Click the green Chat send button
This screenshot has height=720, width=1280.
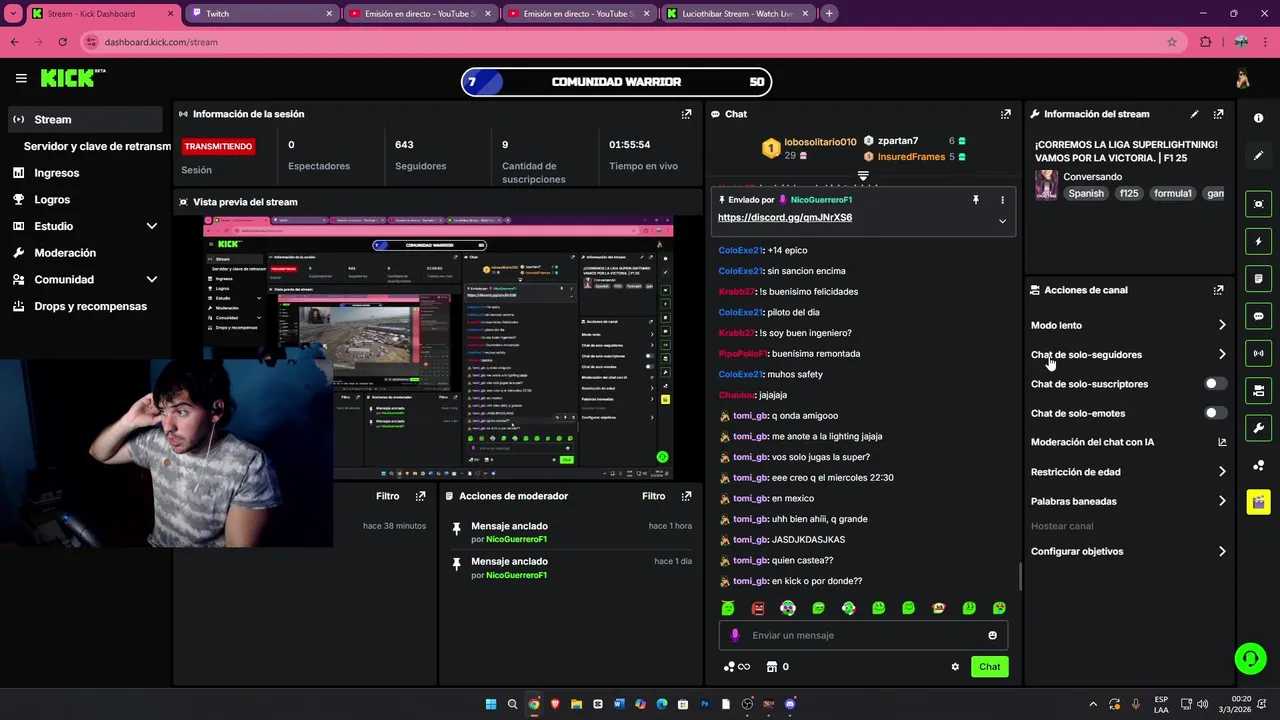point(989,667)
